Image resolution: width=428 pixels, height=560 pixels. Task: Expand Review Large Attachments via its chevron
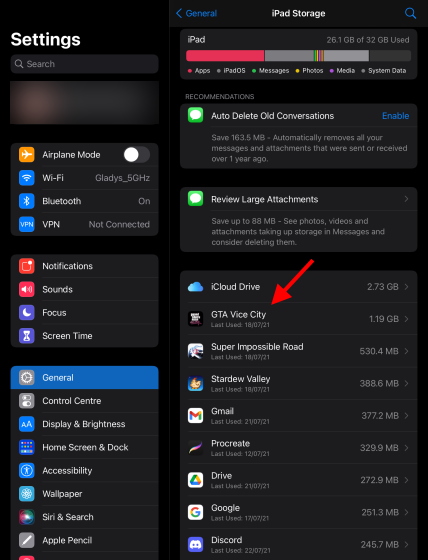pos(406,199)
